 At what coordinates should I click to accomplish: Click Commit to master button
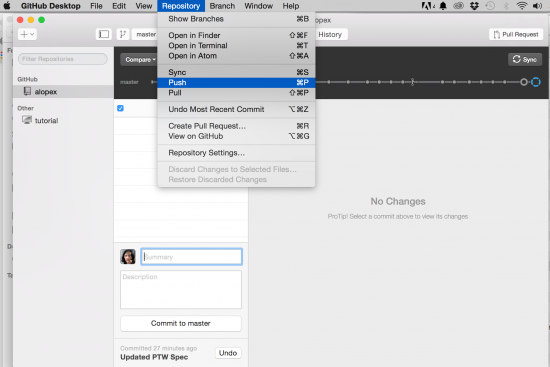pos(181,323)
